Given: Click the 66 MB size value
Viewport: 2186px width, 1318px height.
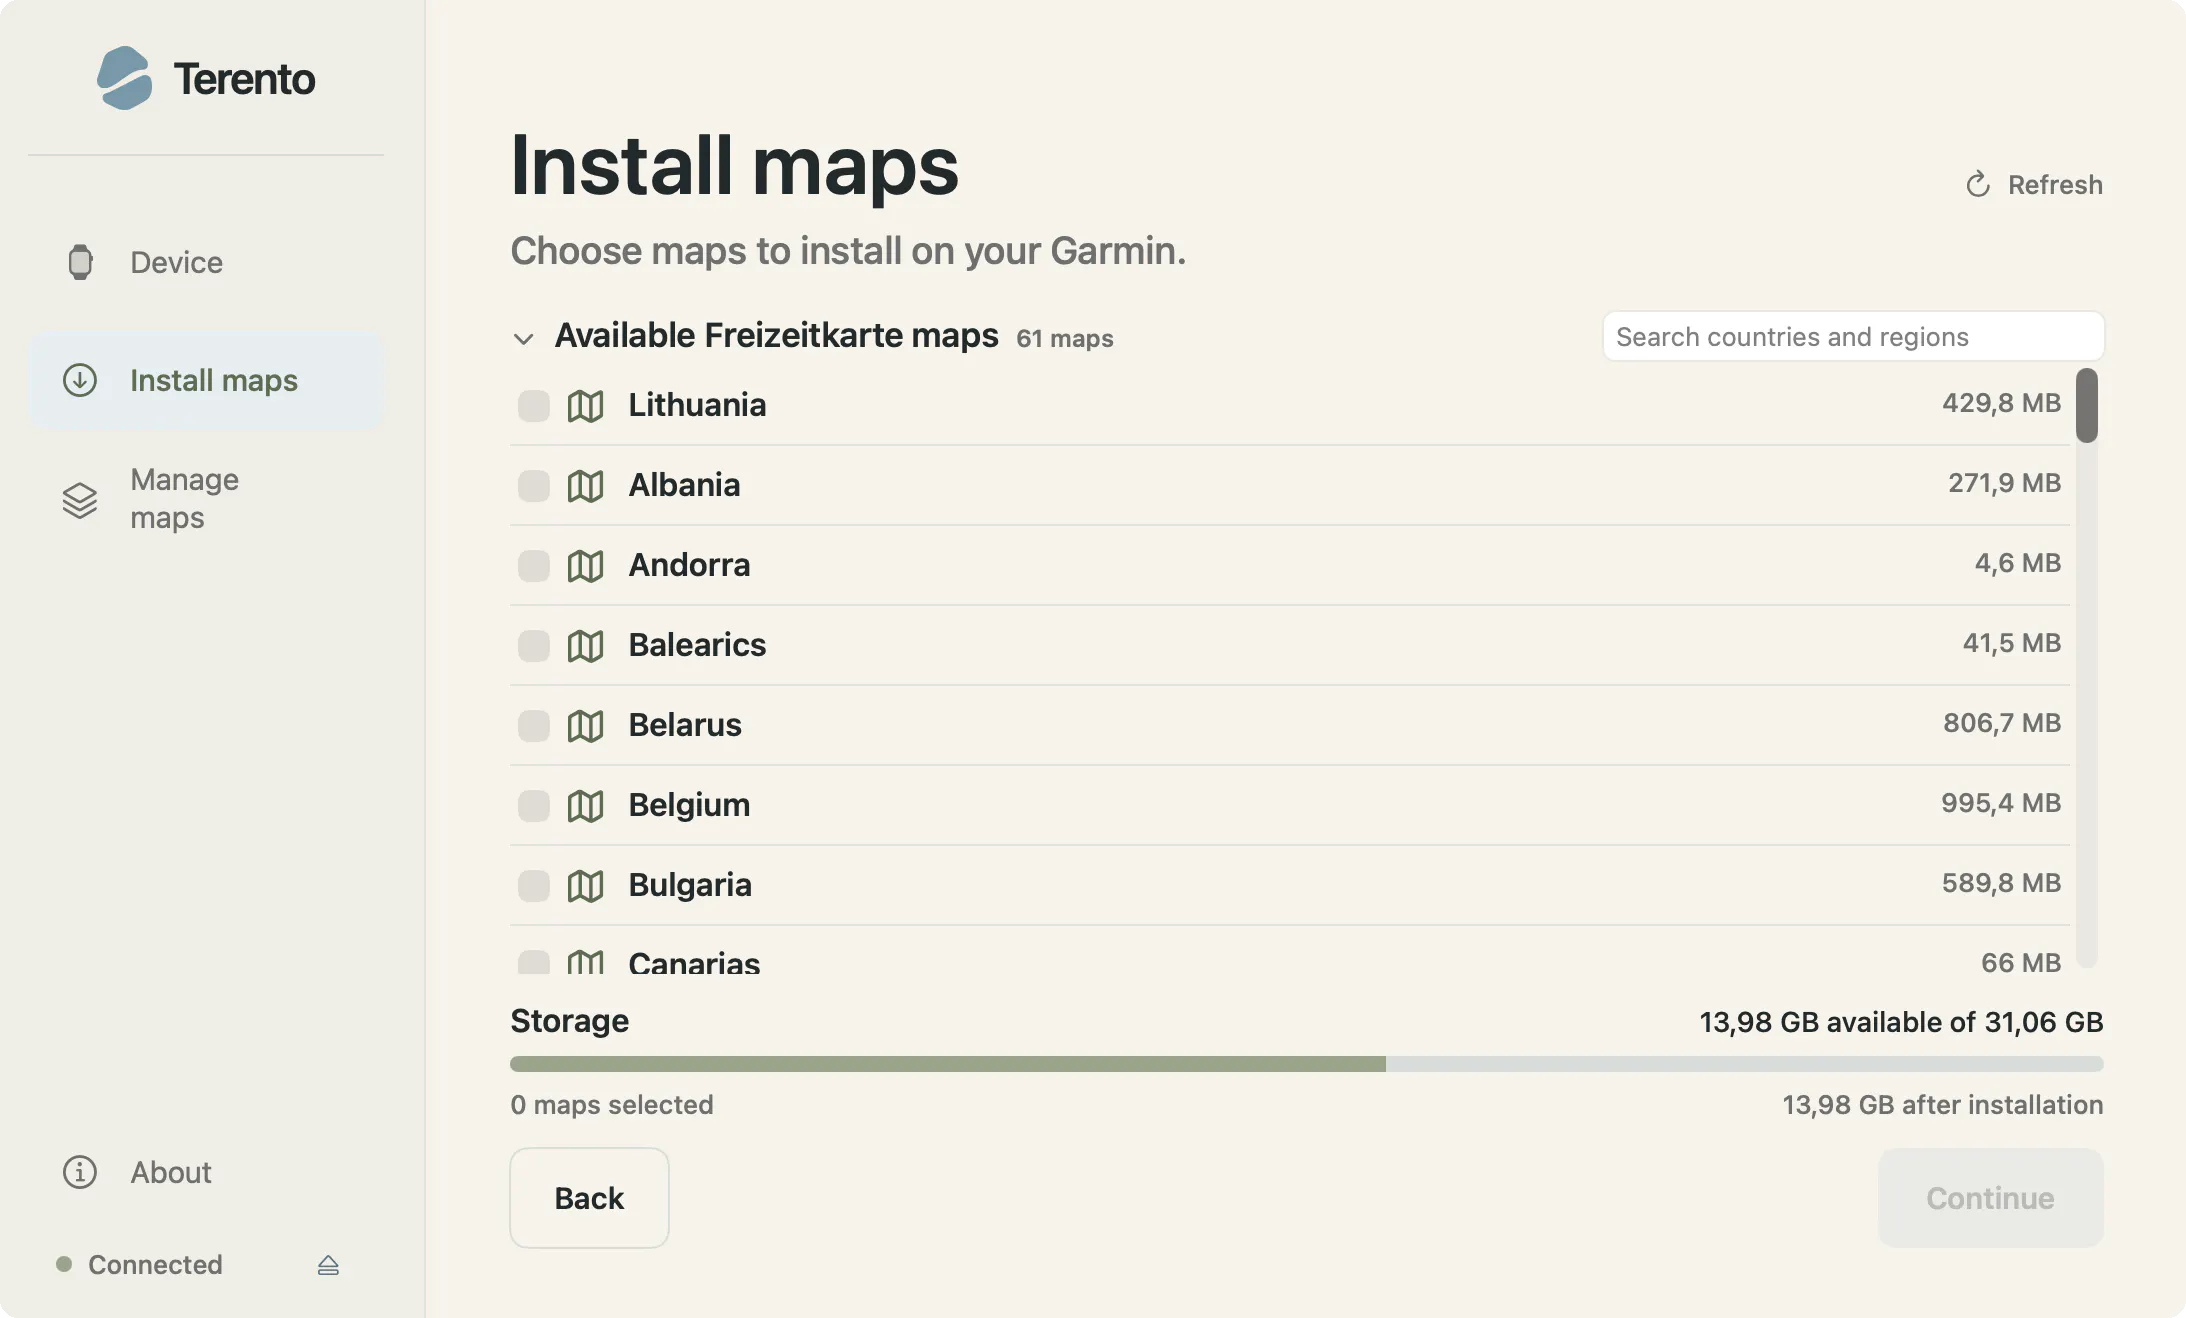Looking at the screenshot, I should (2021, 962).
